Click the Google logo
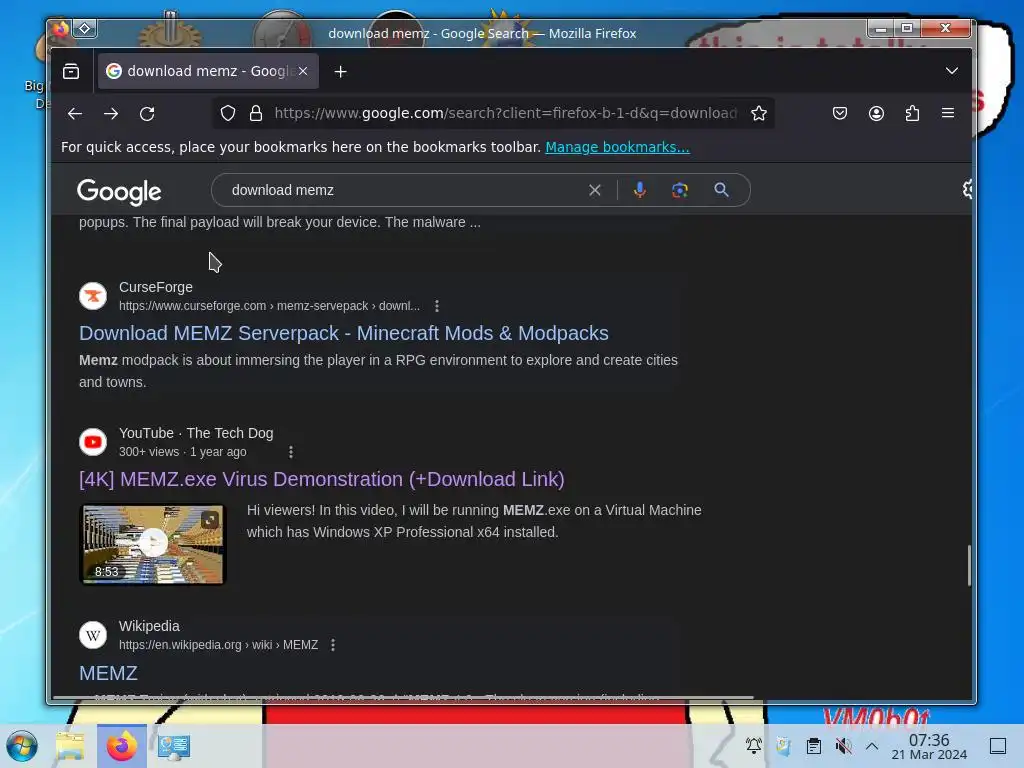This screenshot has width=1024, height=768. coord(119,191)
